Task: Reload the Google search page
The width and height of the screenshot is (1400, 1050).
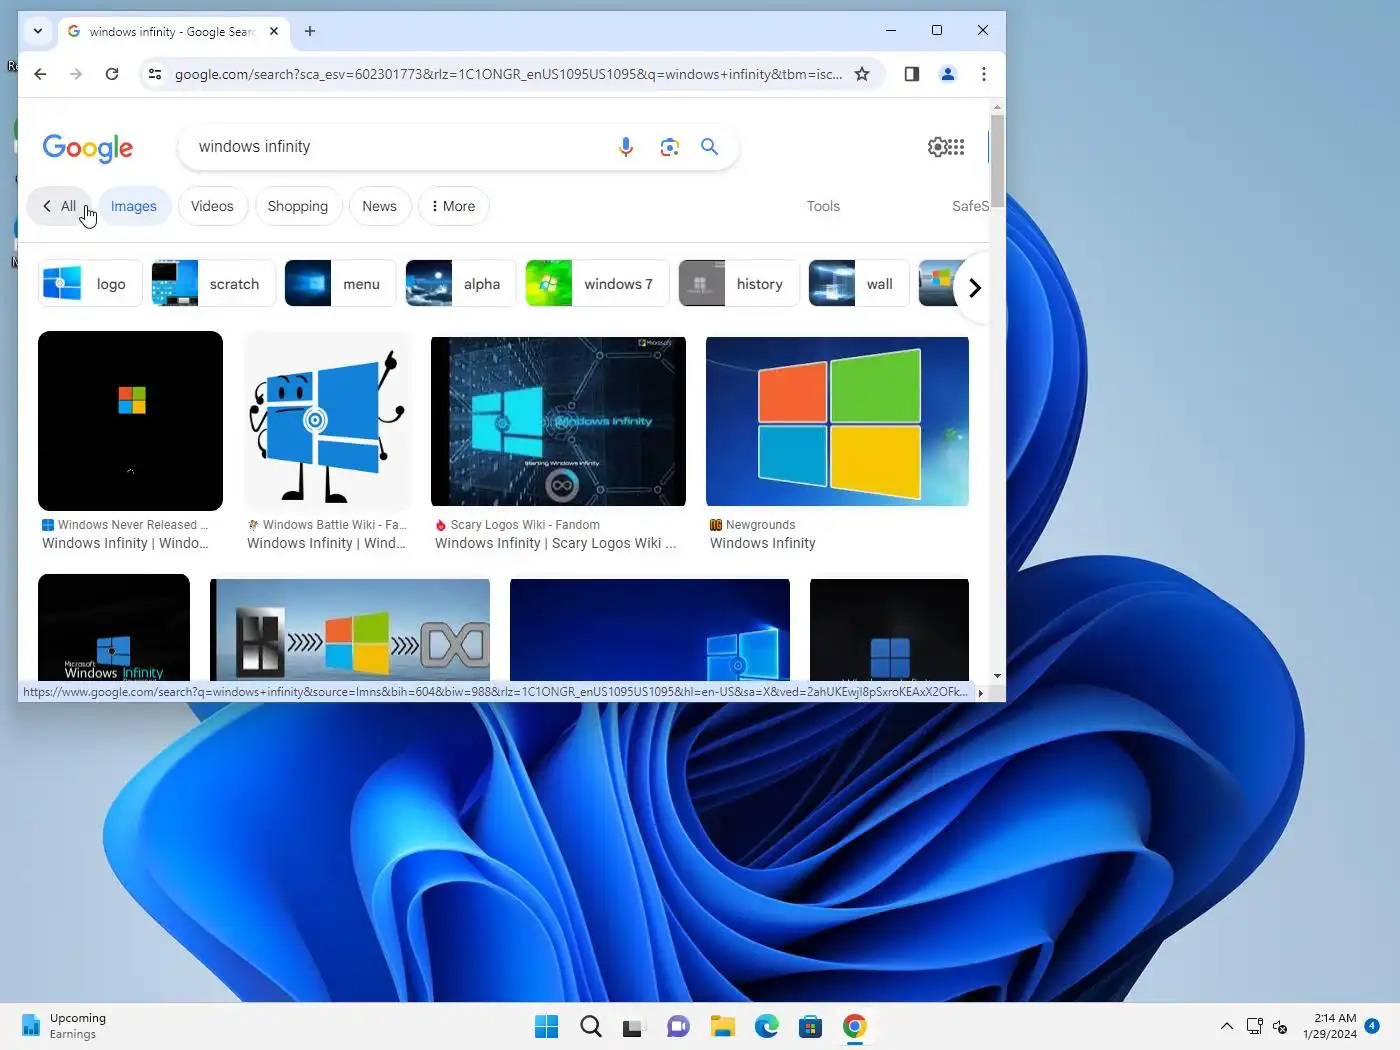Action: pos(112,74)
